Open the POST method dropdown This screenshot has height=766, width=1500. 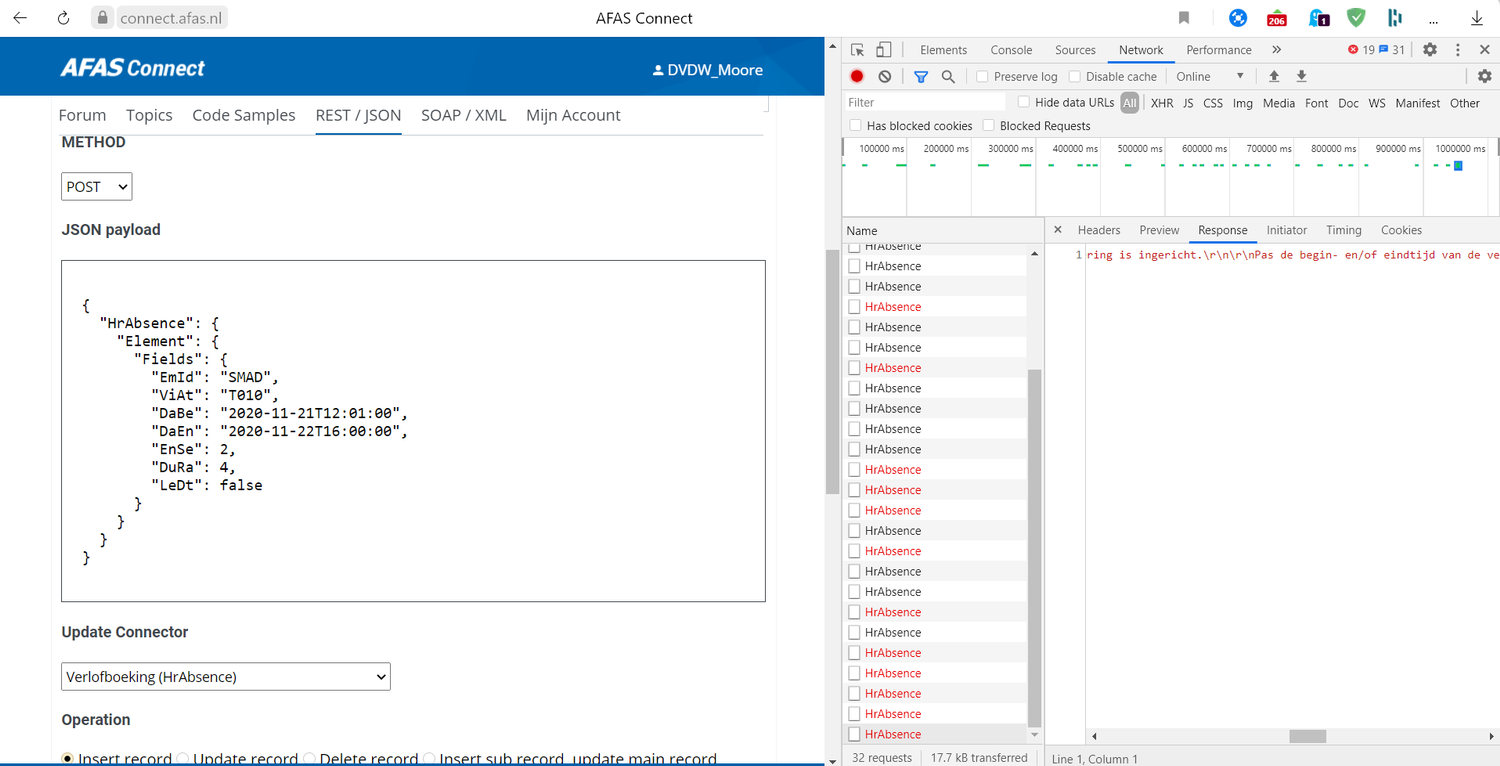pos(96,187)
